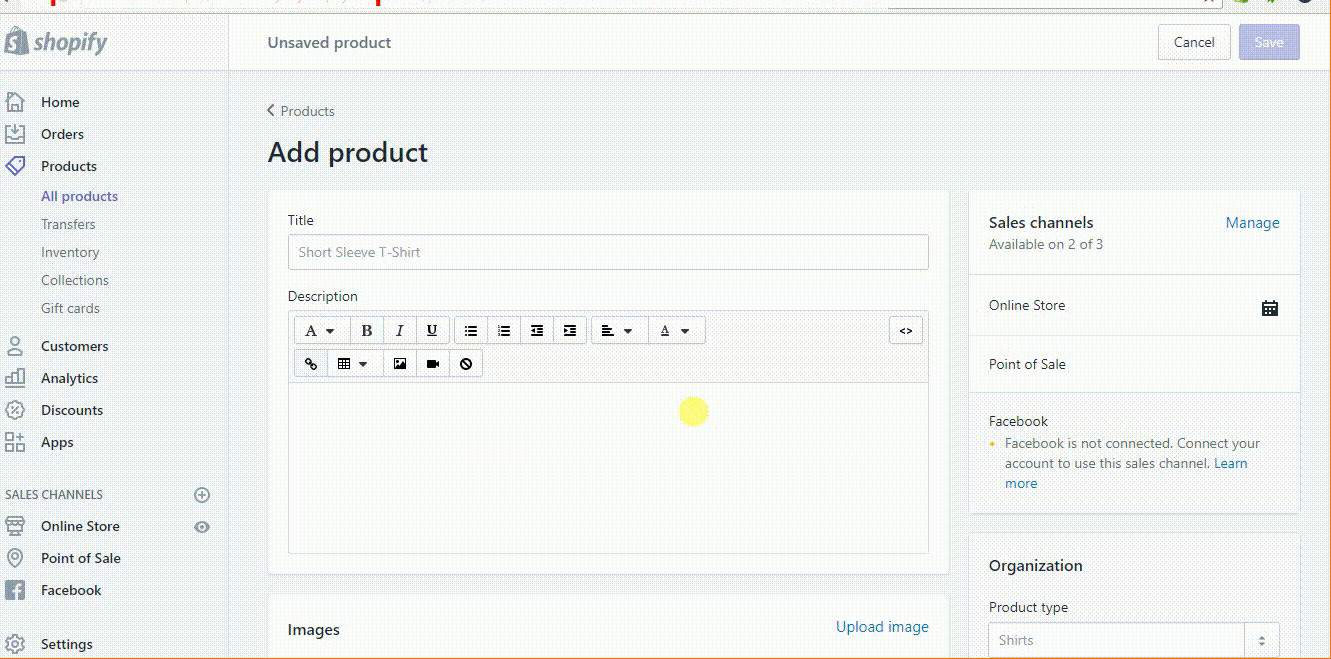Open availability calendar for Online Store channel
Image resolution: width=1331 pixels, height=659 pixels.
coord(1269,307)
